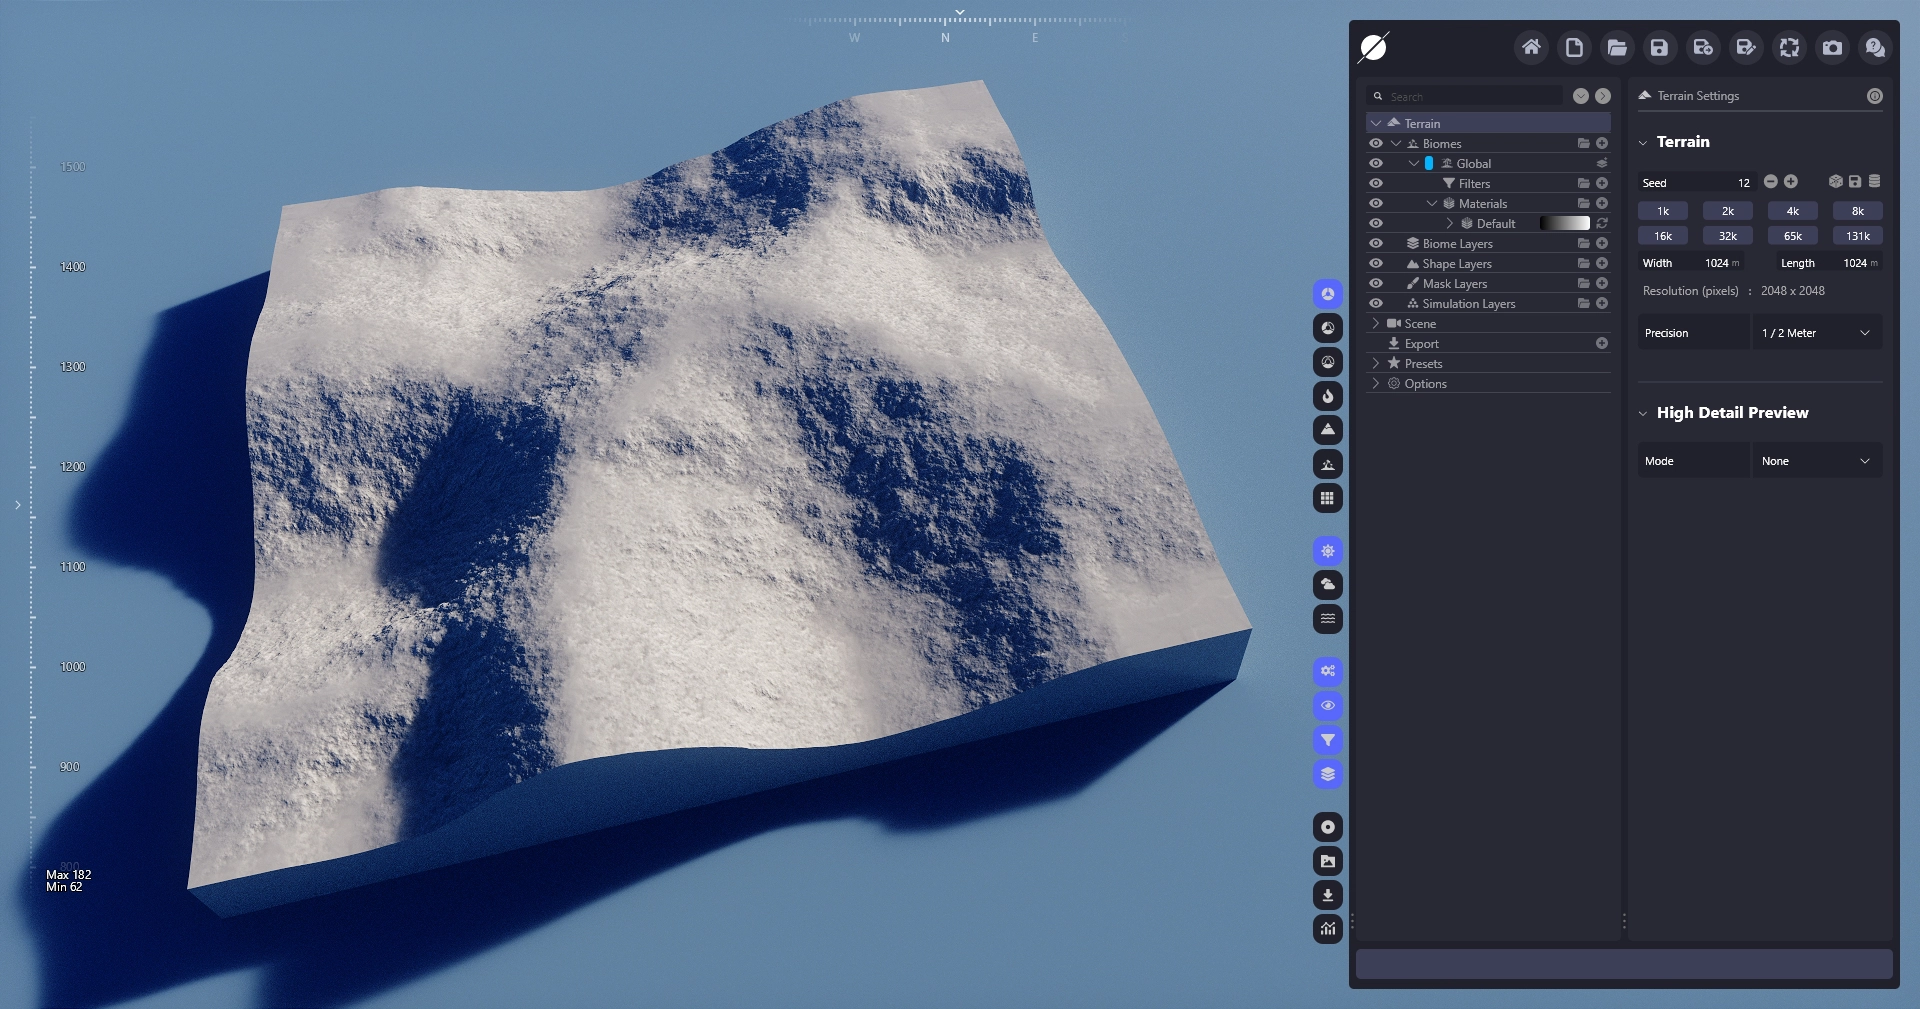Open the High Detail Preview Mode dropdown
Image resolution: width=1920 pixels, height=1009 pixels.
point(1815,461)
